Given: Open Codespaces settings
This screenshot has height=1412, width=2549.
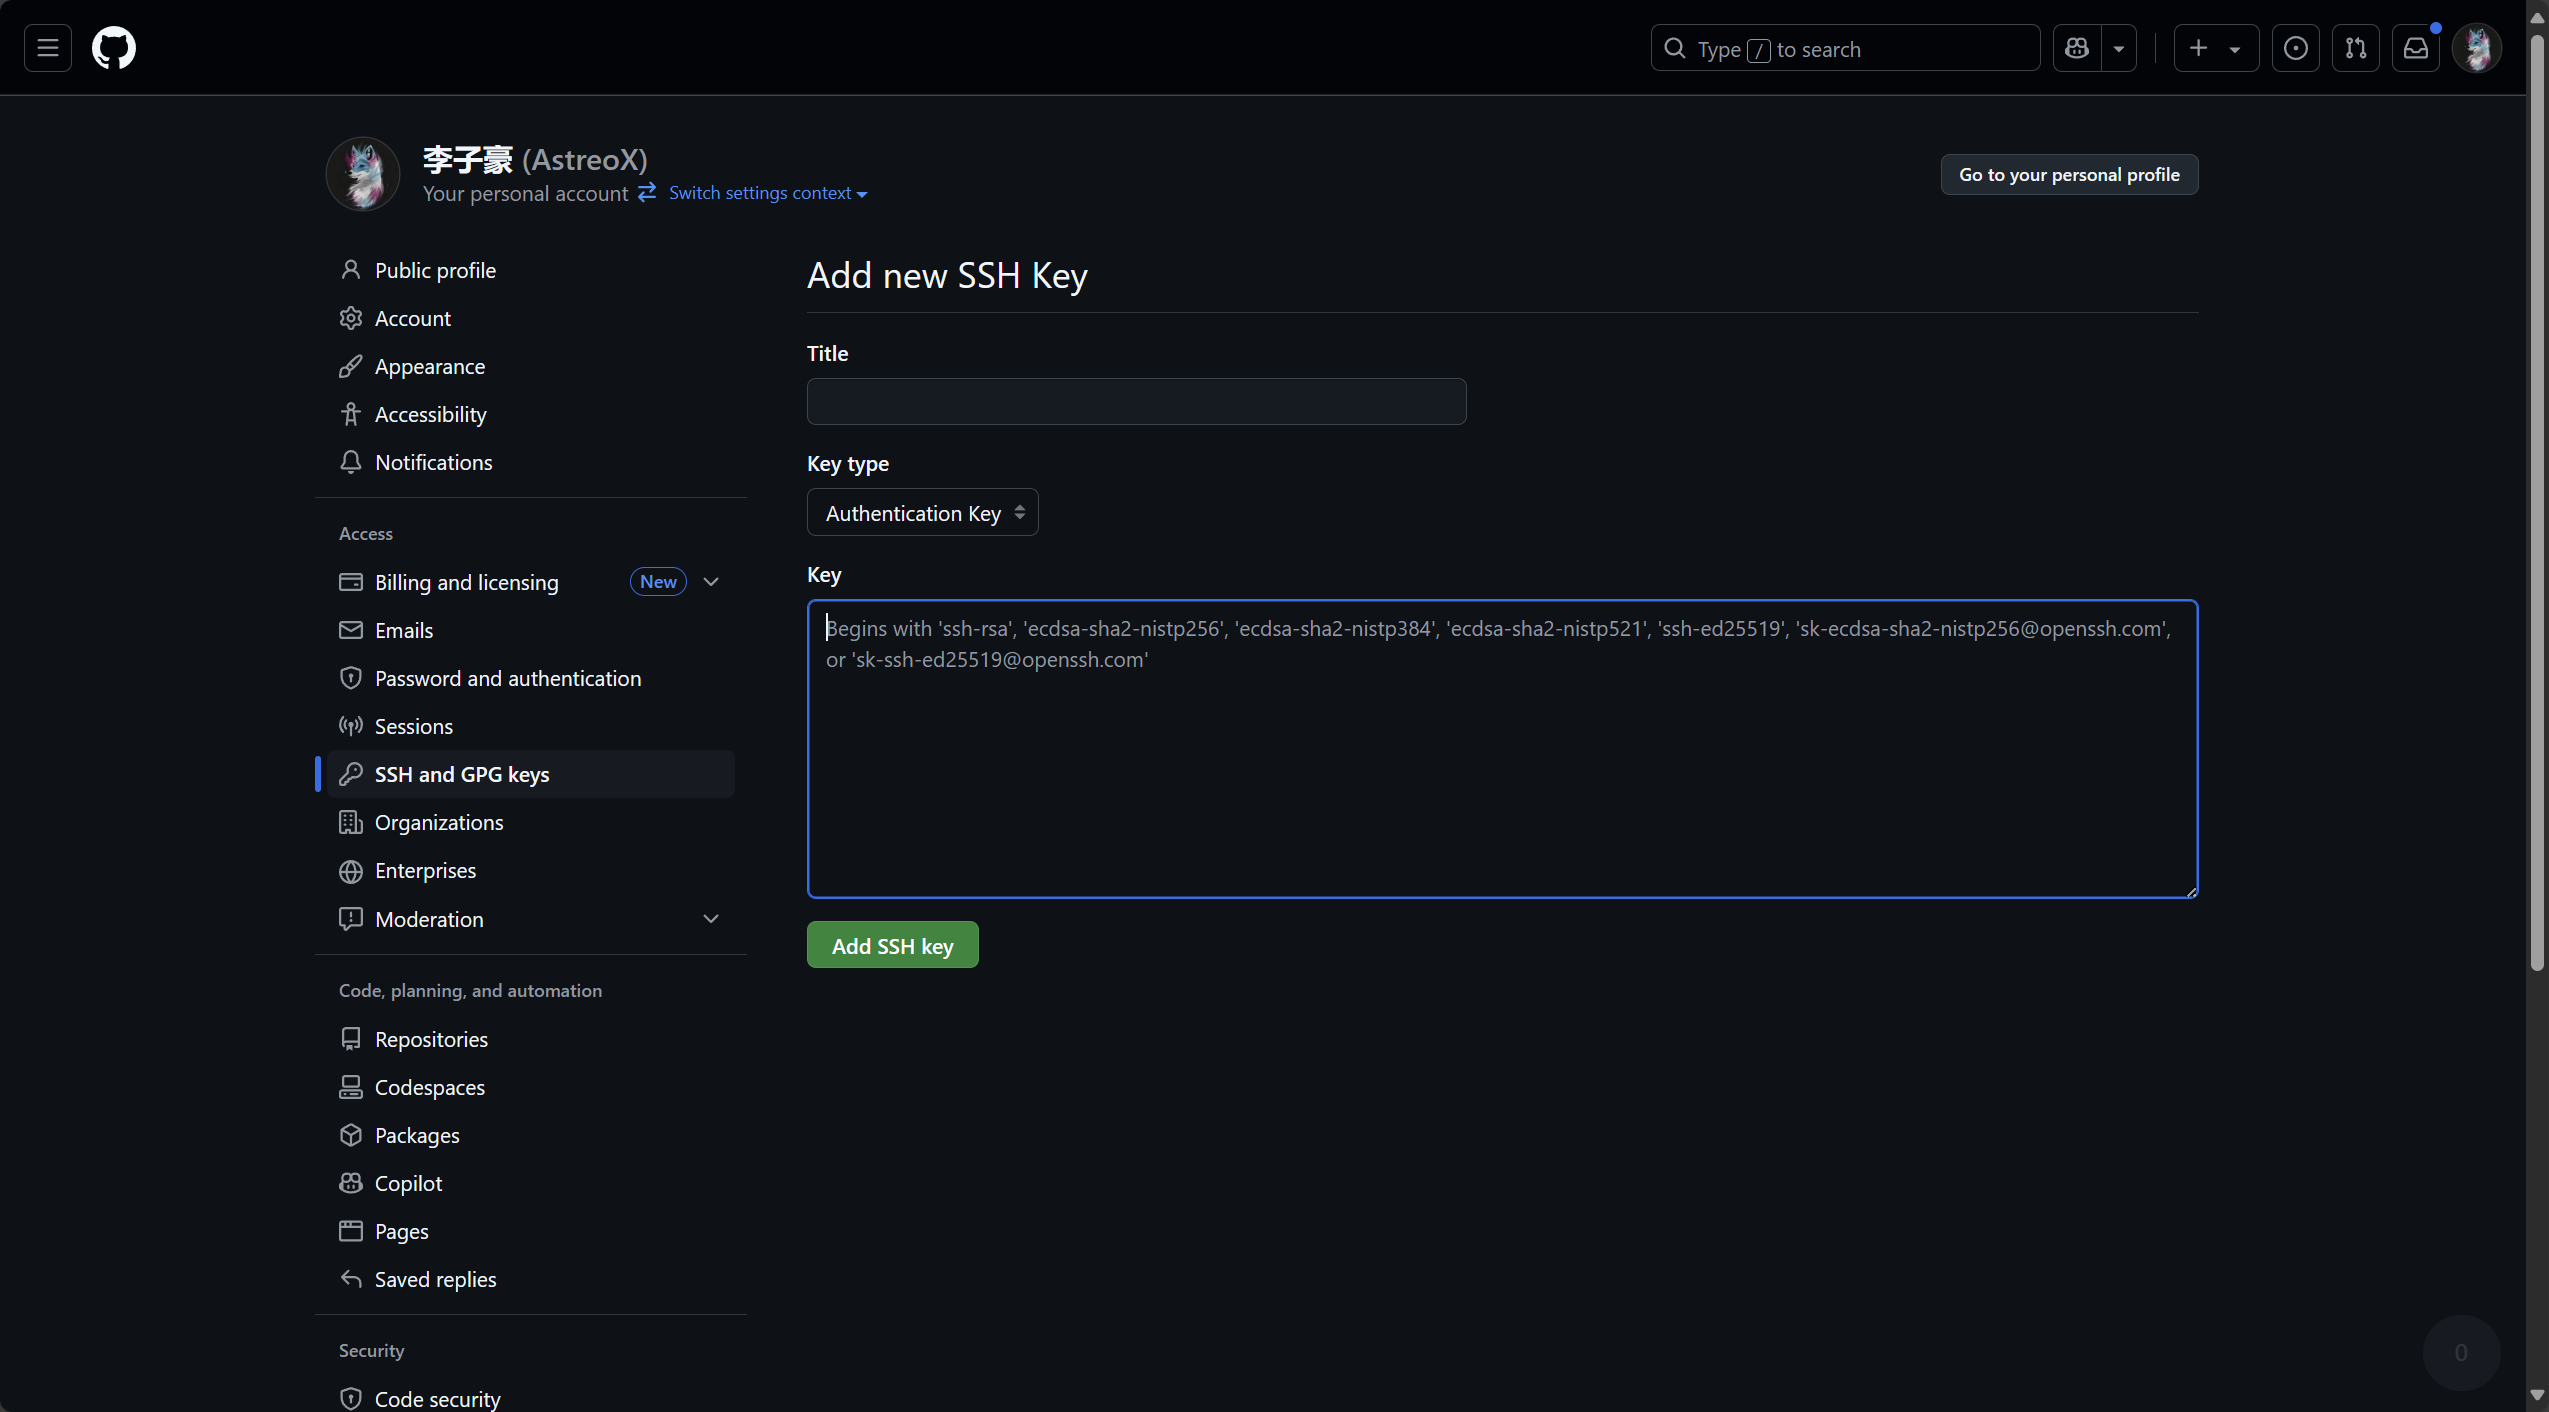Looking at the screenshot, I should pos(531,1087).
